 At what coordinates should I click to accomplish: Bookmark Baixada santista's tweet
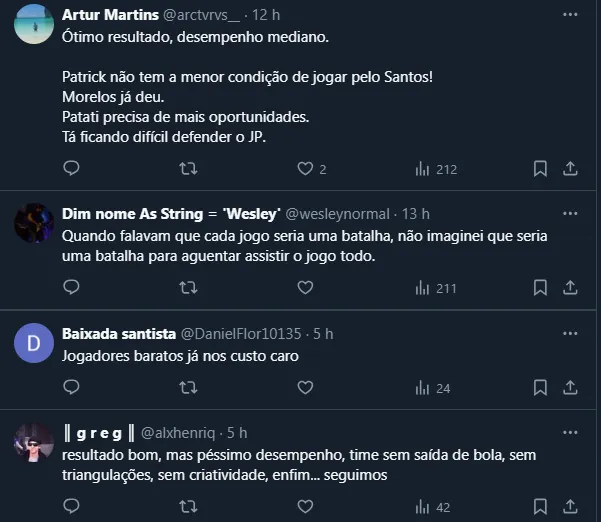[540, 388]
